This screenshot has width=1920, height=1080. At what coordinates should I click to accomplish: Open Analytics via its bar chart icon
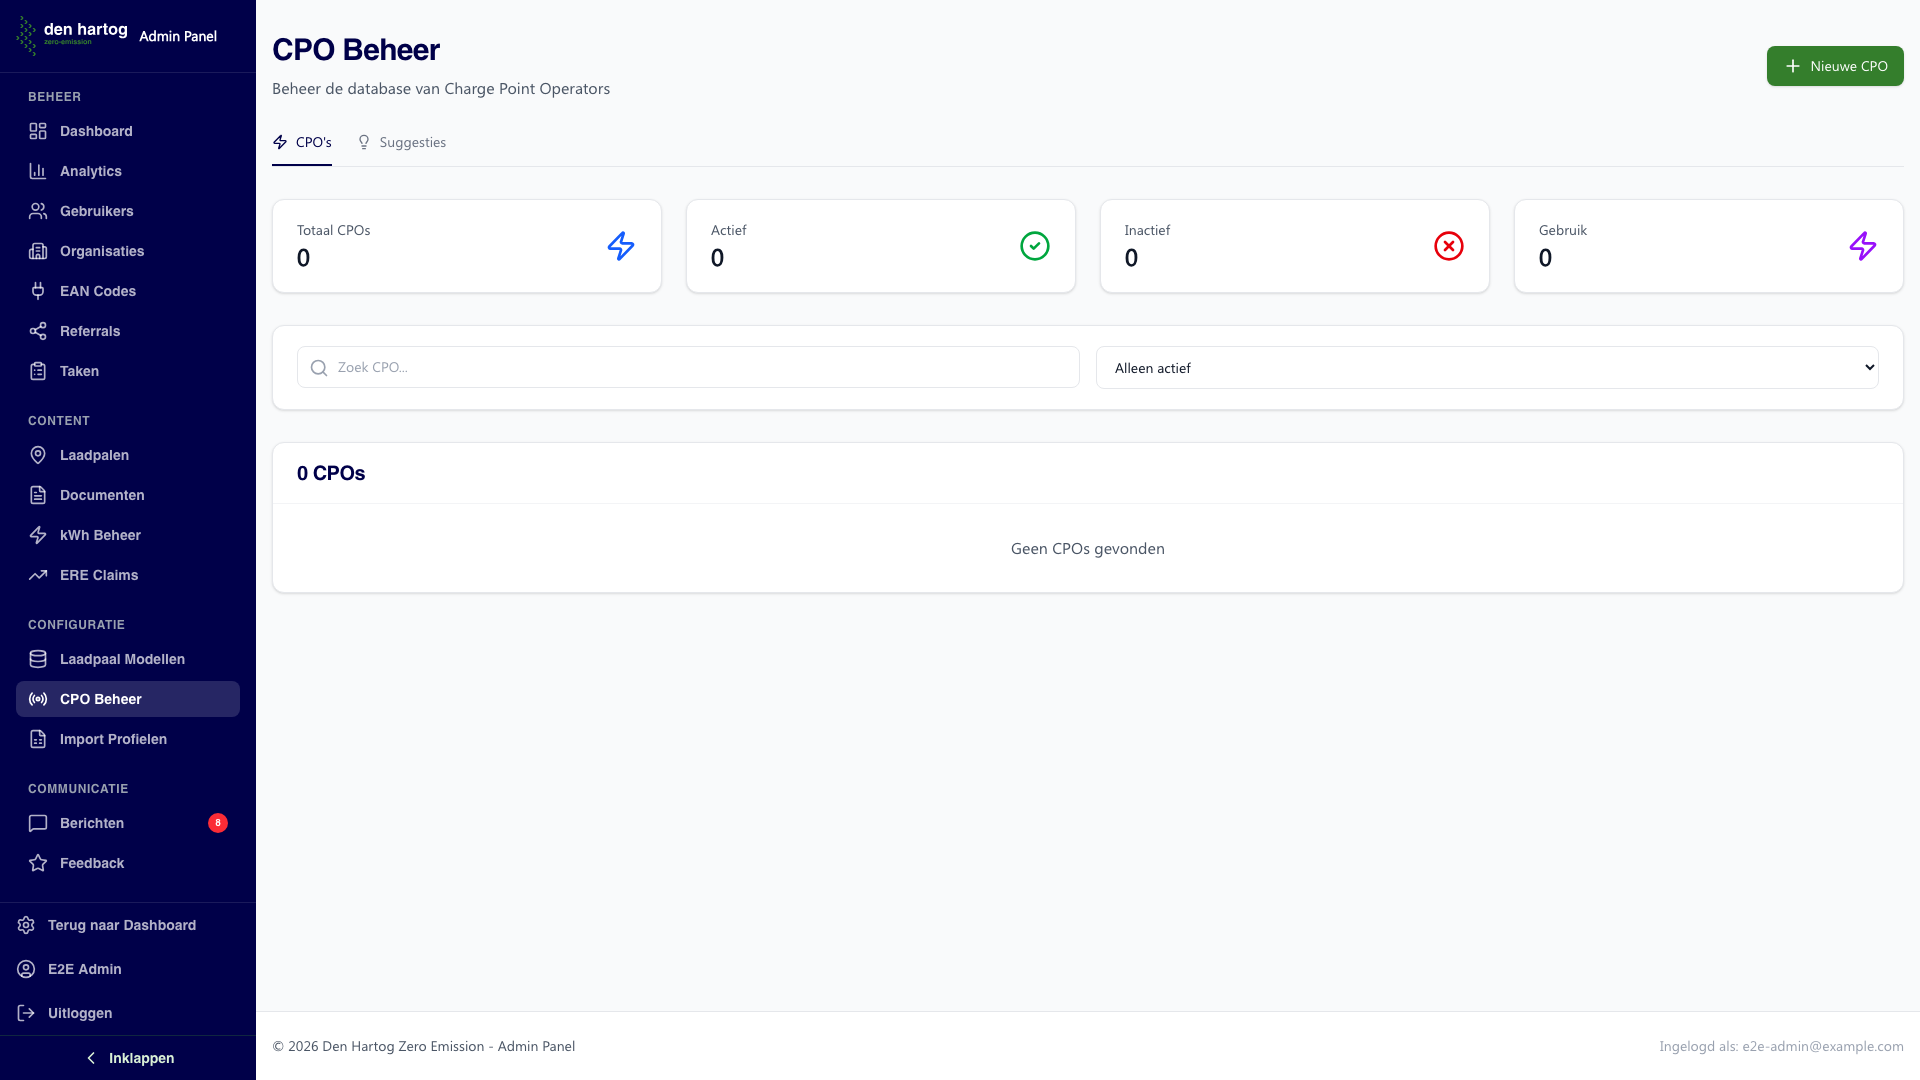(x=38, y=171)
